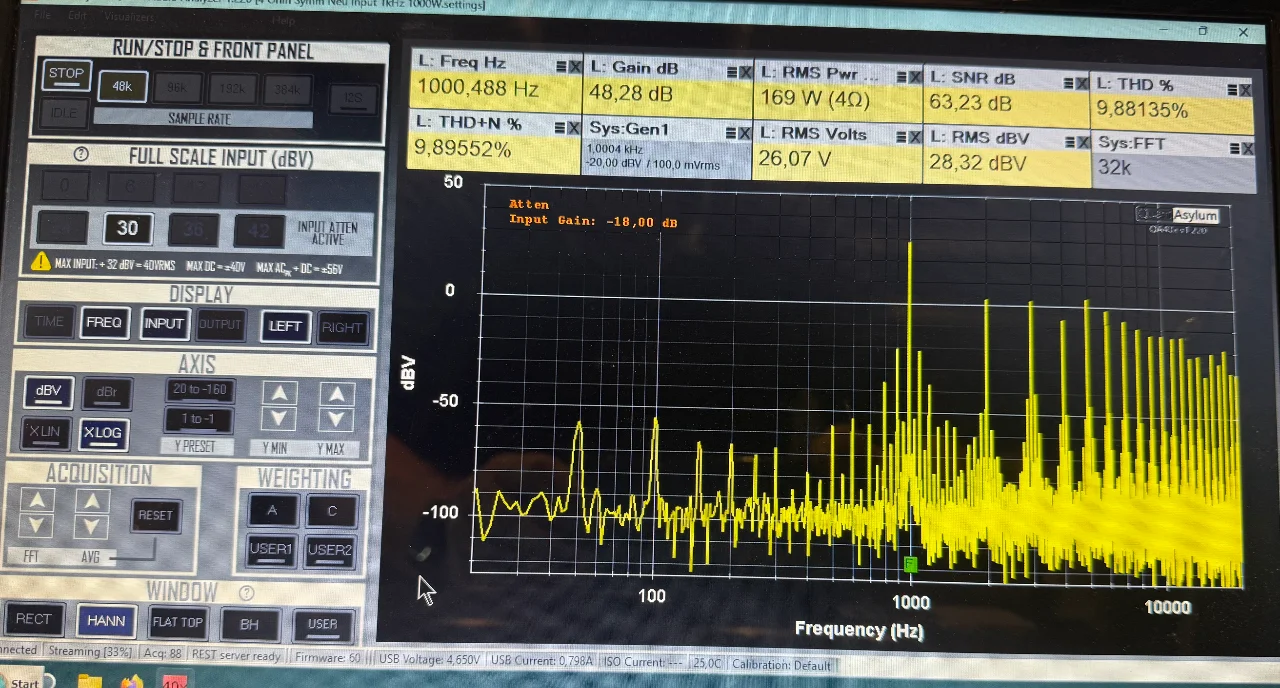The image size is (1280, 688).
Task: Enable A weighting
Action: point(272,511)
